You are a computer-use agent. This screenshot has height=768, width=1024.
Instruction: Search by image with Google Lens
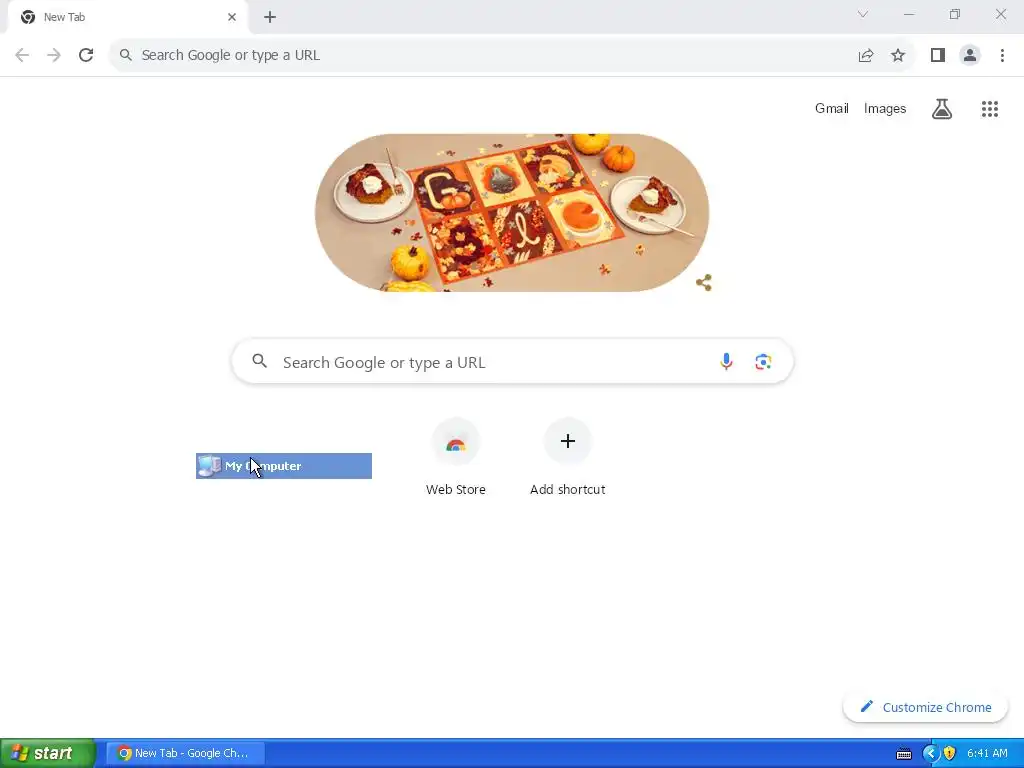point(763,362)
